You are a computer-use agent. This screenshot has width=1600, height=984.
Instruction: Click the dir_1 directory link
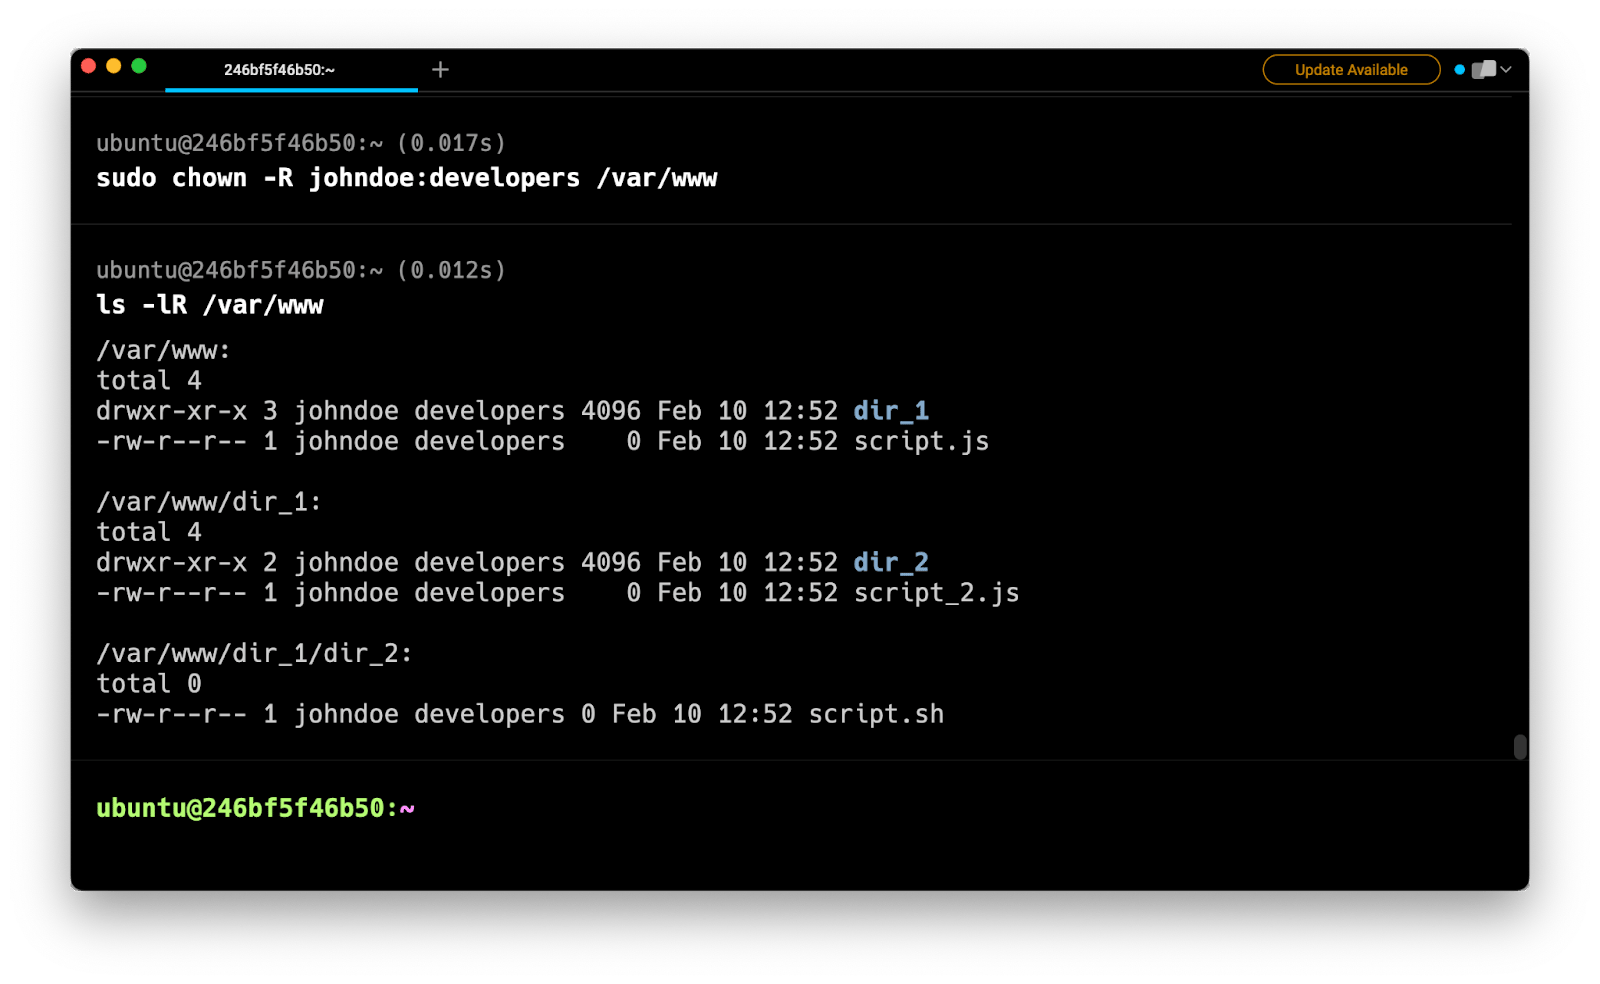(x=891, y=411)
